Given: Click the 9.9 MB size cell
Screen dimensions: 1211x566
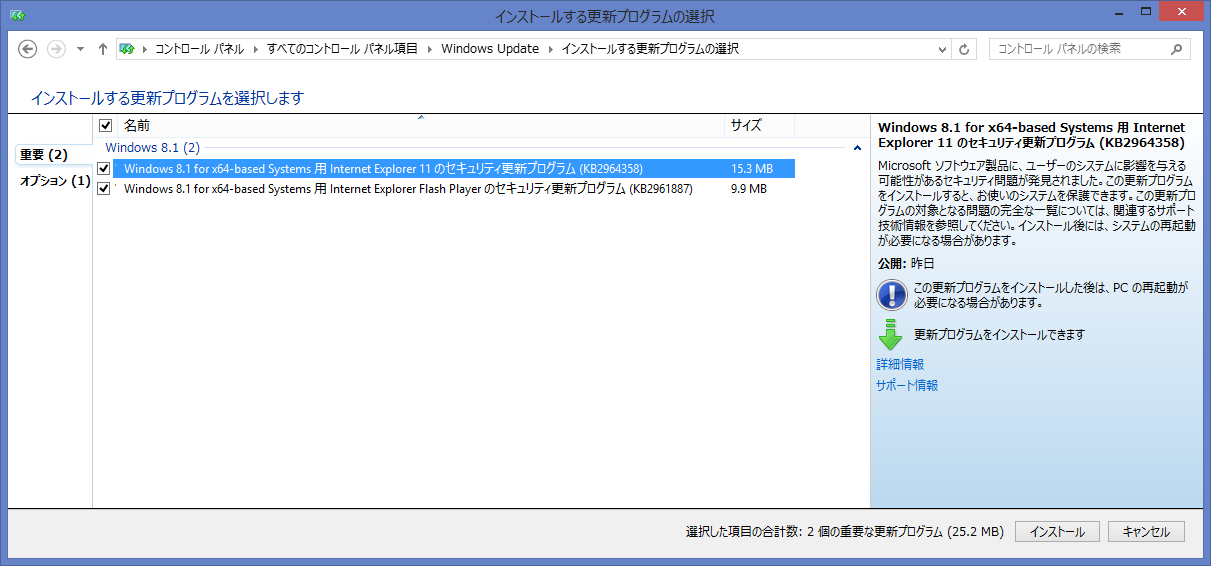Looking at the screenshot, I should [749, 188].
